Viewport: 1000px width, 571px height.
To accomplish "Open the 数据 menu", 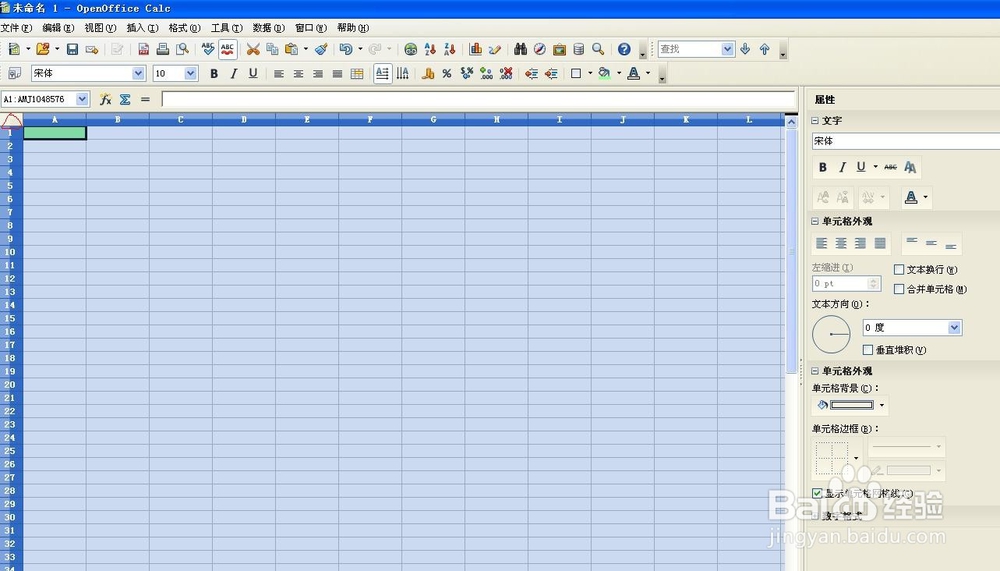I will coord(268,28).
